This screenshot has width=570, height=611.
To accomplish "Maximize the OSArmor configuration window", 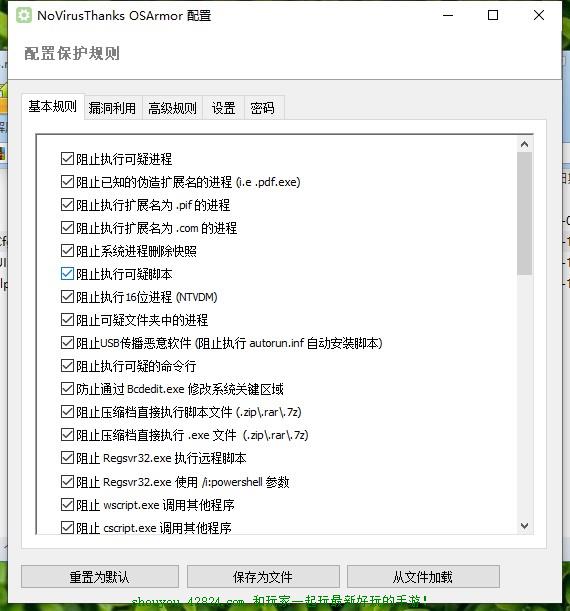I will (493, 16).
